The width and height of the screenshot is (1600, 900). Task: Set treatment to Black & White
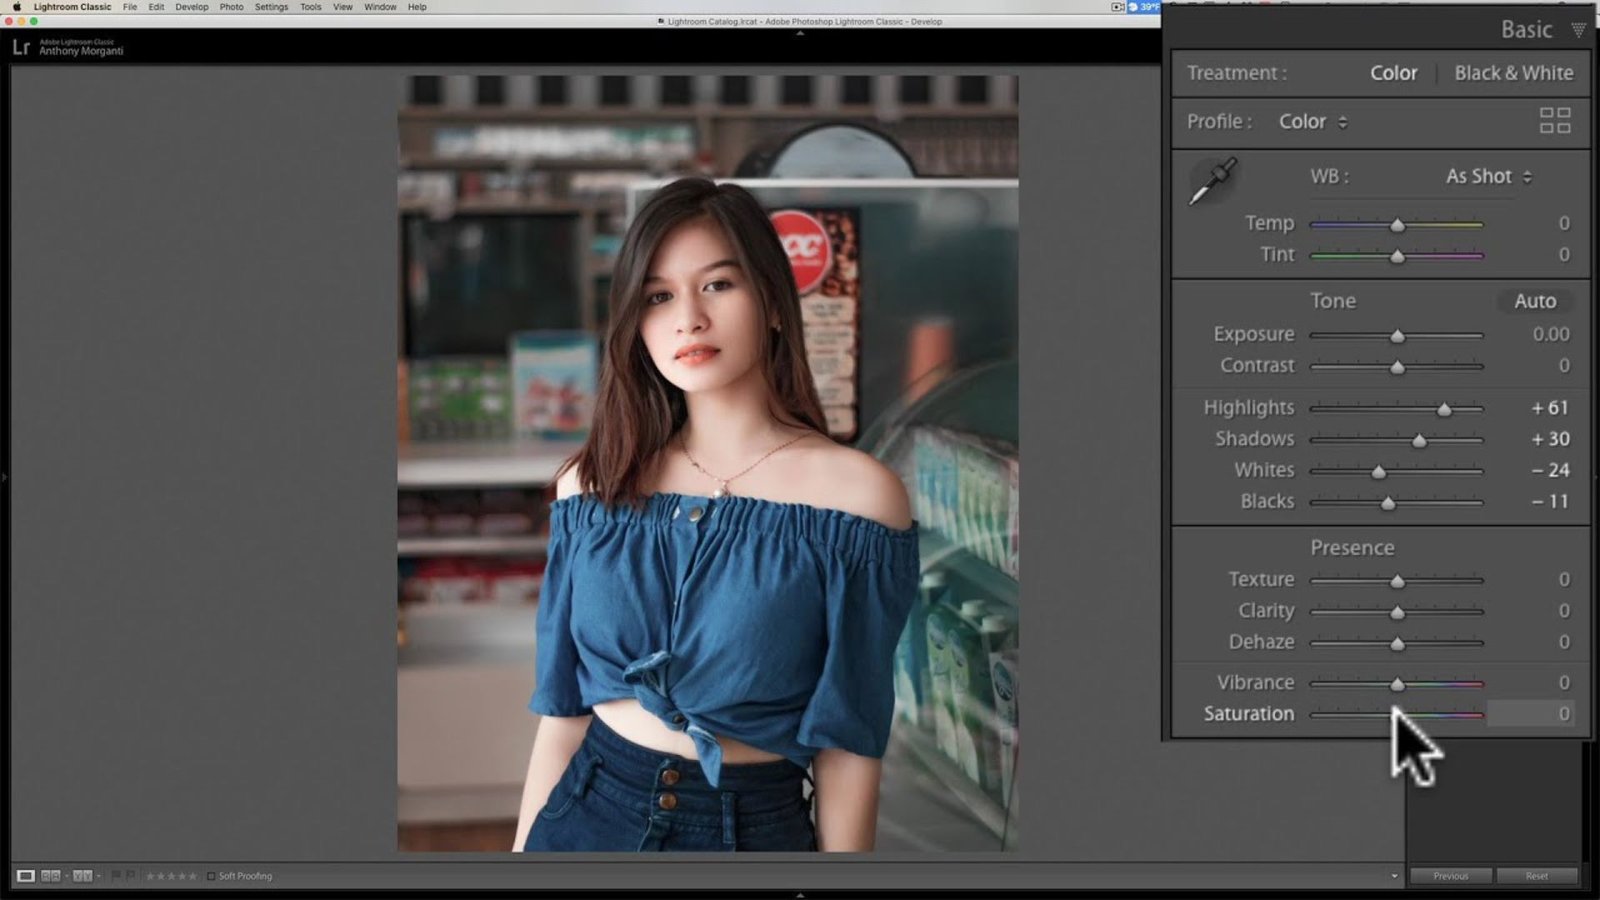1513,73
